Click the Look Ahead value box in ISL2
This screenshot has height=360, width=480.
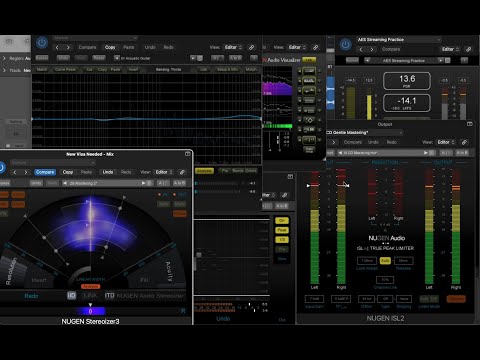click(367, 261)
